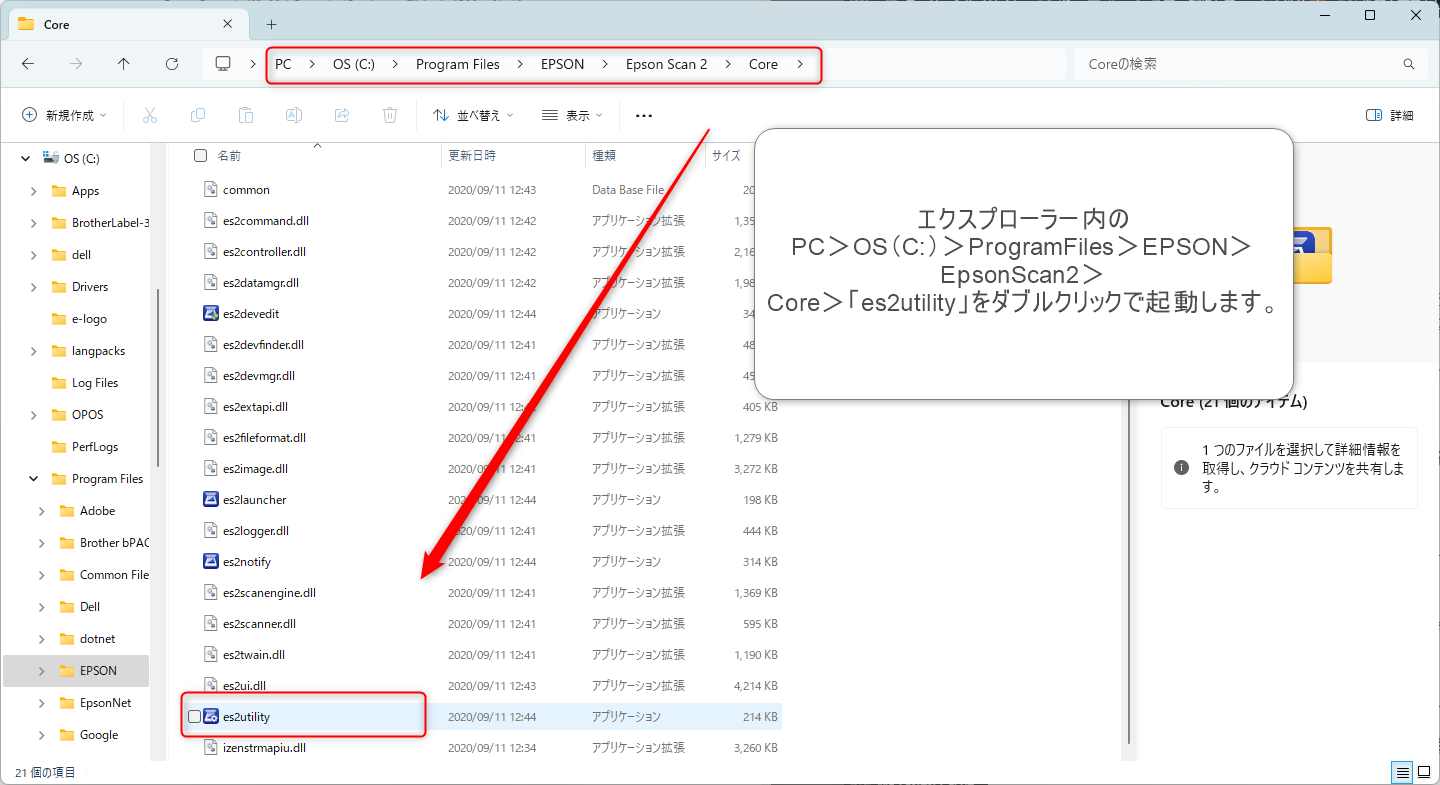Expand the Drivers folder in tree
Viewport: 1440px width, 785px height.
[34, 287]
